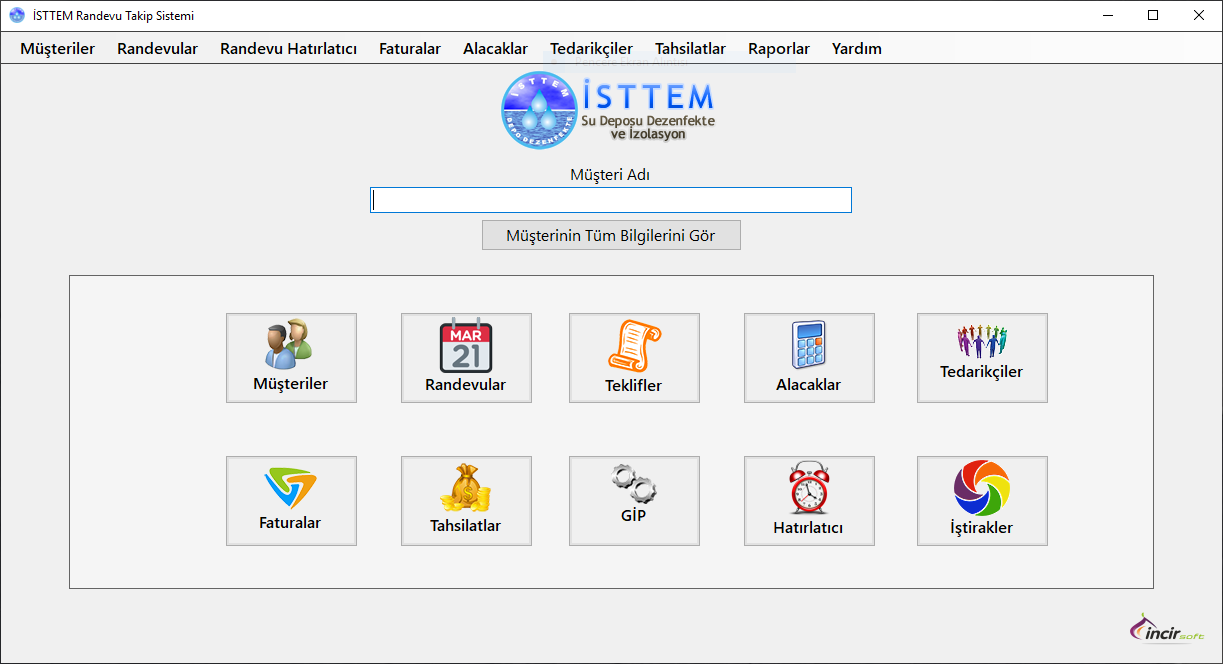Maximize the İSTTEM window

click(1154, 15)
